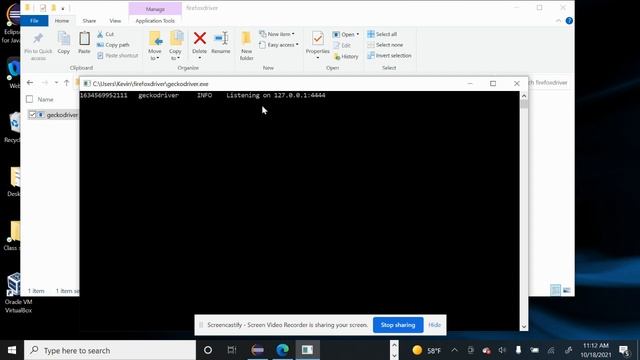Toggle the select-all checkbox beside Name
Image resolution: width=640 pixels, height=360 pixels.
[29, 99]
